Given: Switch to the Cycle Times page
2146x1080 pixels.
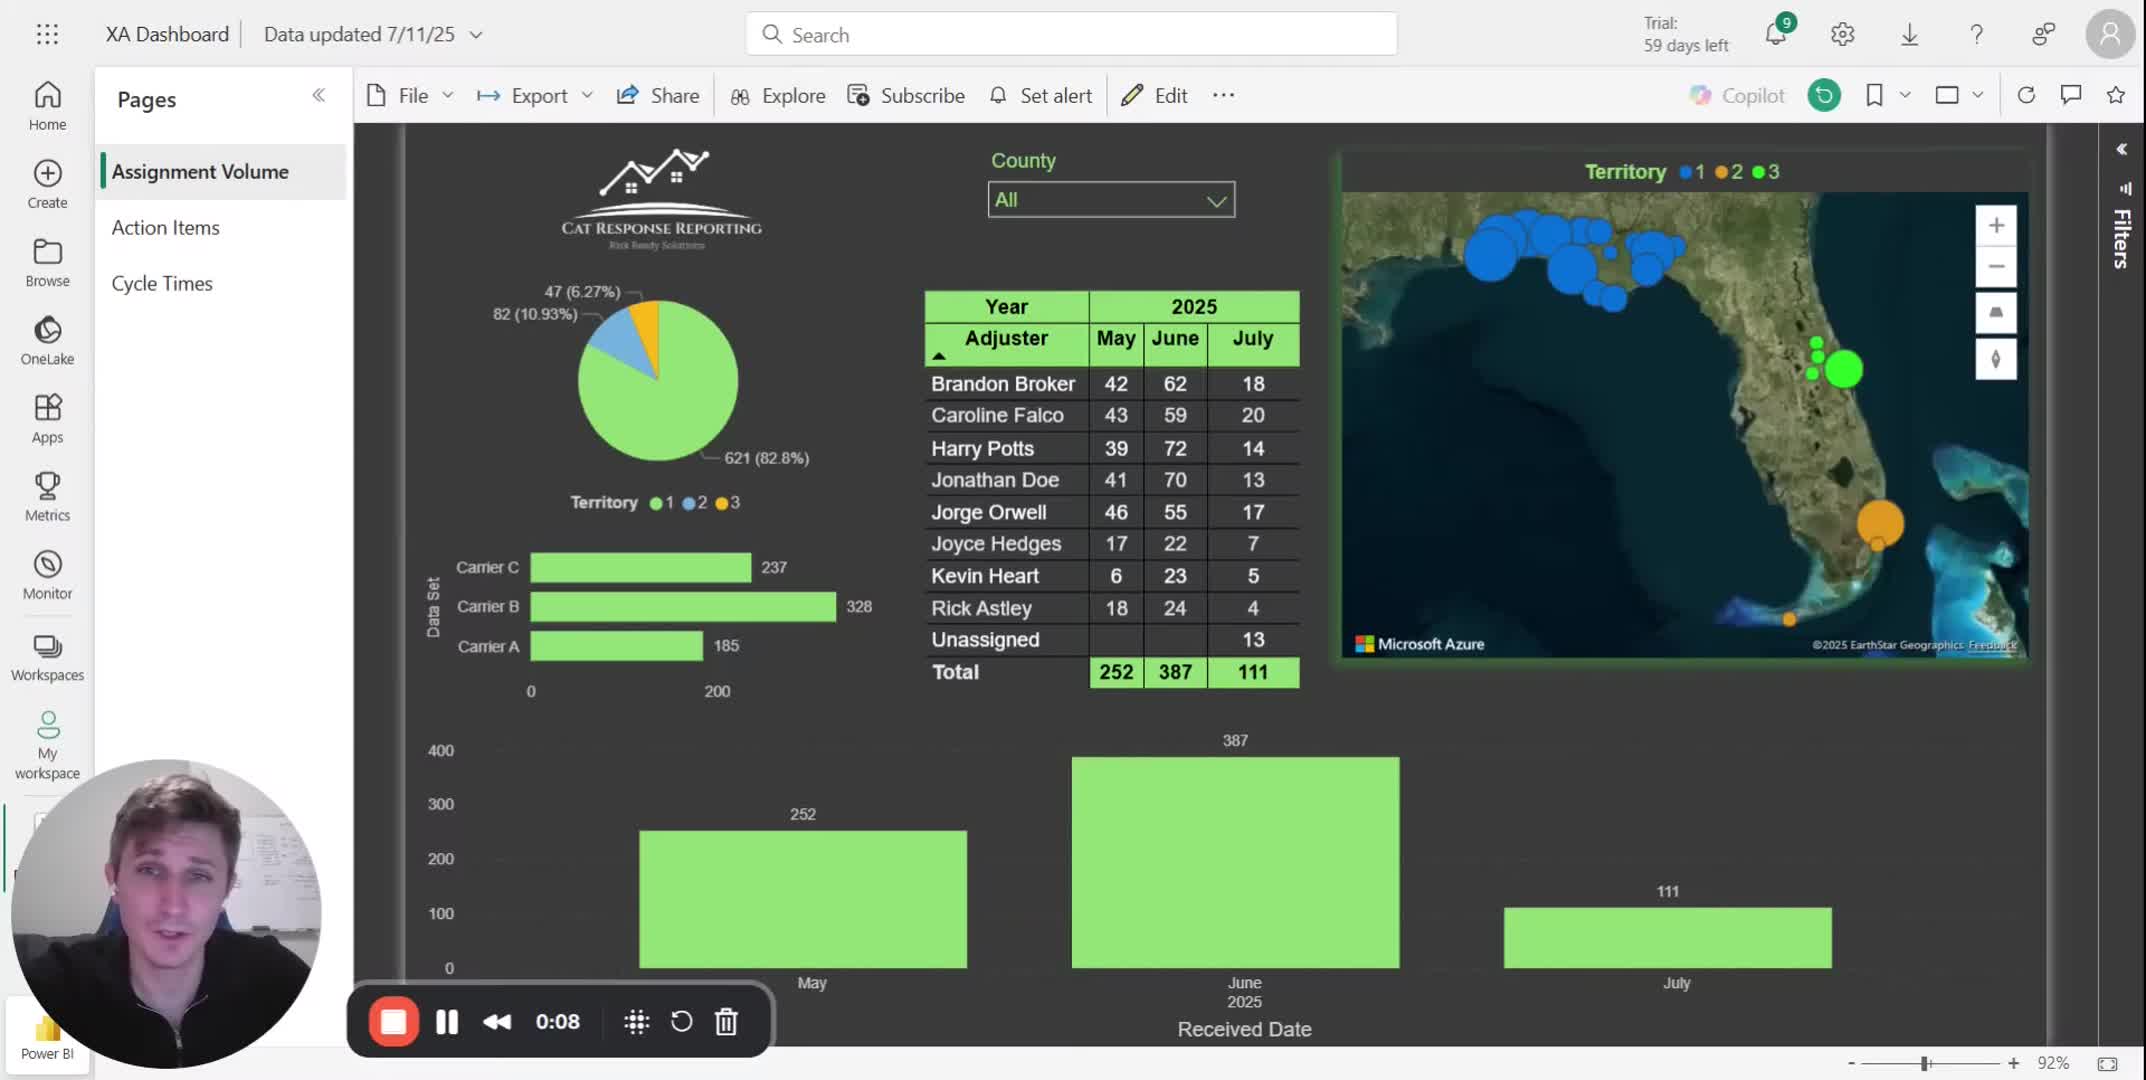Looking at the screenshot, I should (x=162, y=283).
